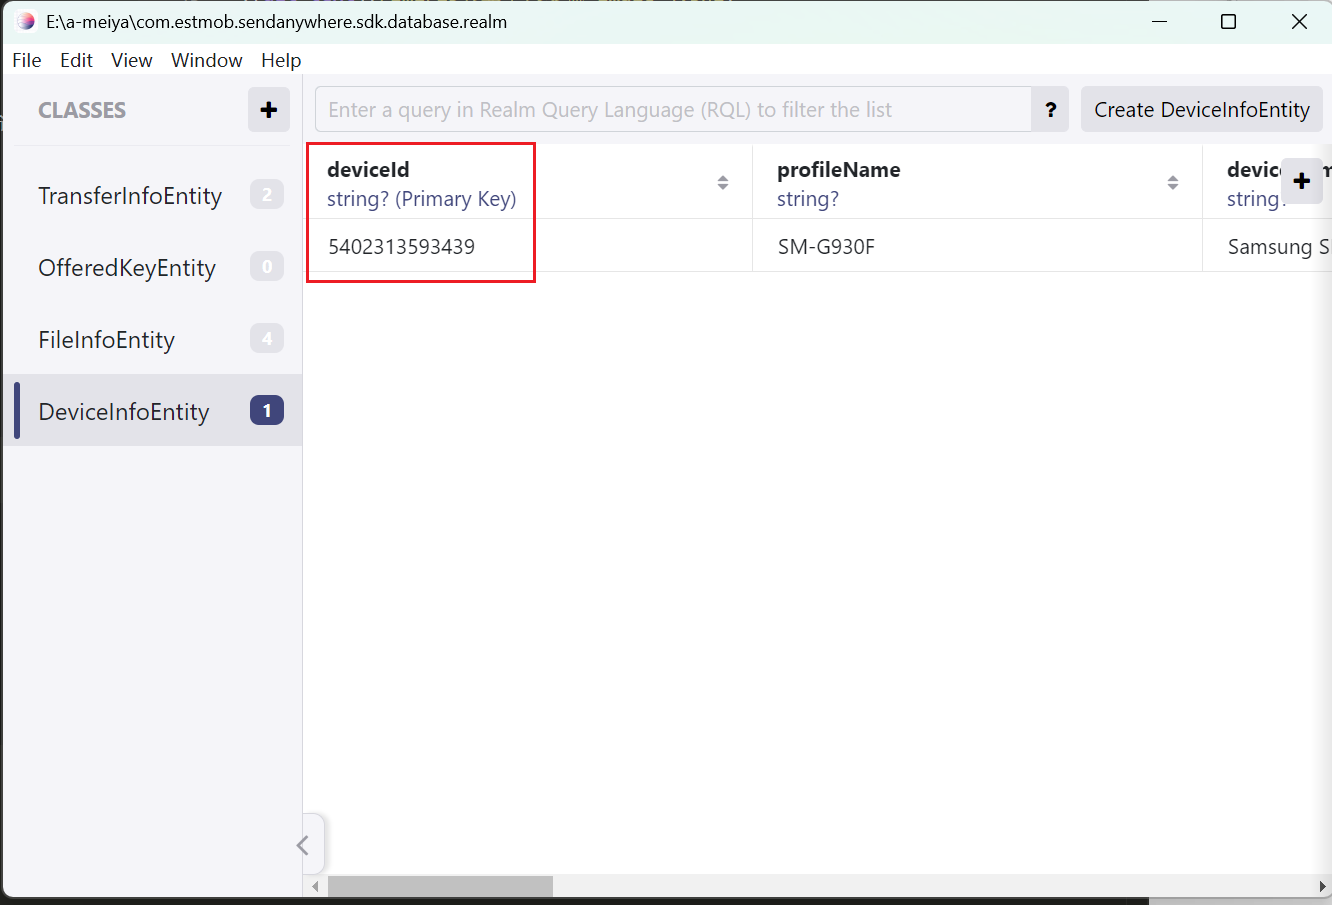Sort by the profileName column arrows
The width and height of the screenshot is (1332, 905).
pos(1172,183)
